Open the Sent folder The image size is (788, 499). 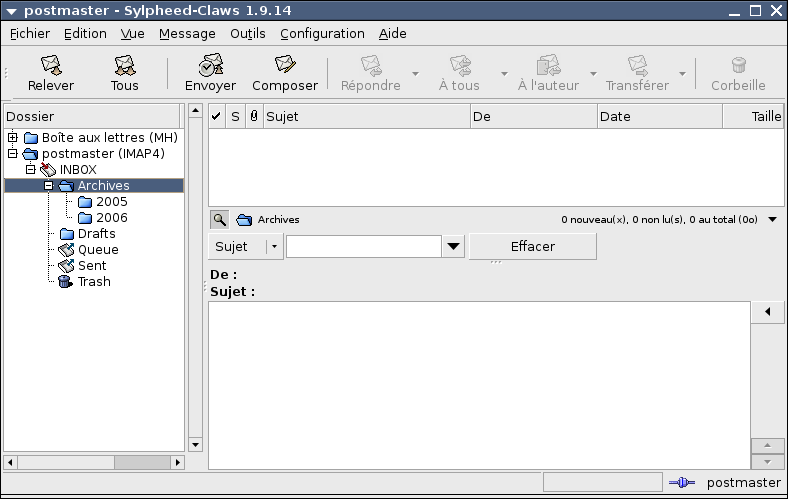[92, 266]
